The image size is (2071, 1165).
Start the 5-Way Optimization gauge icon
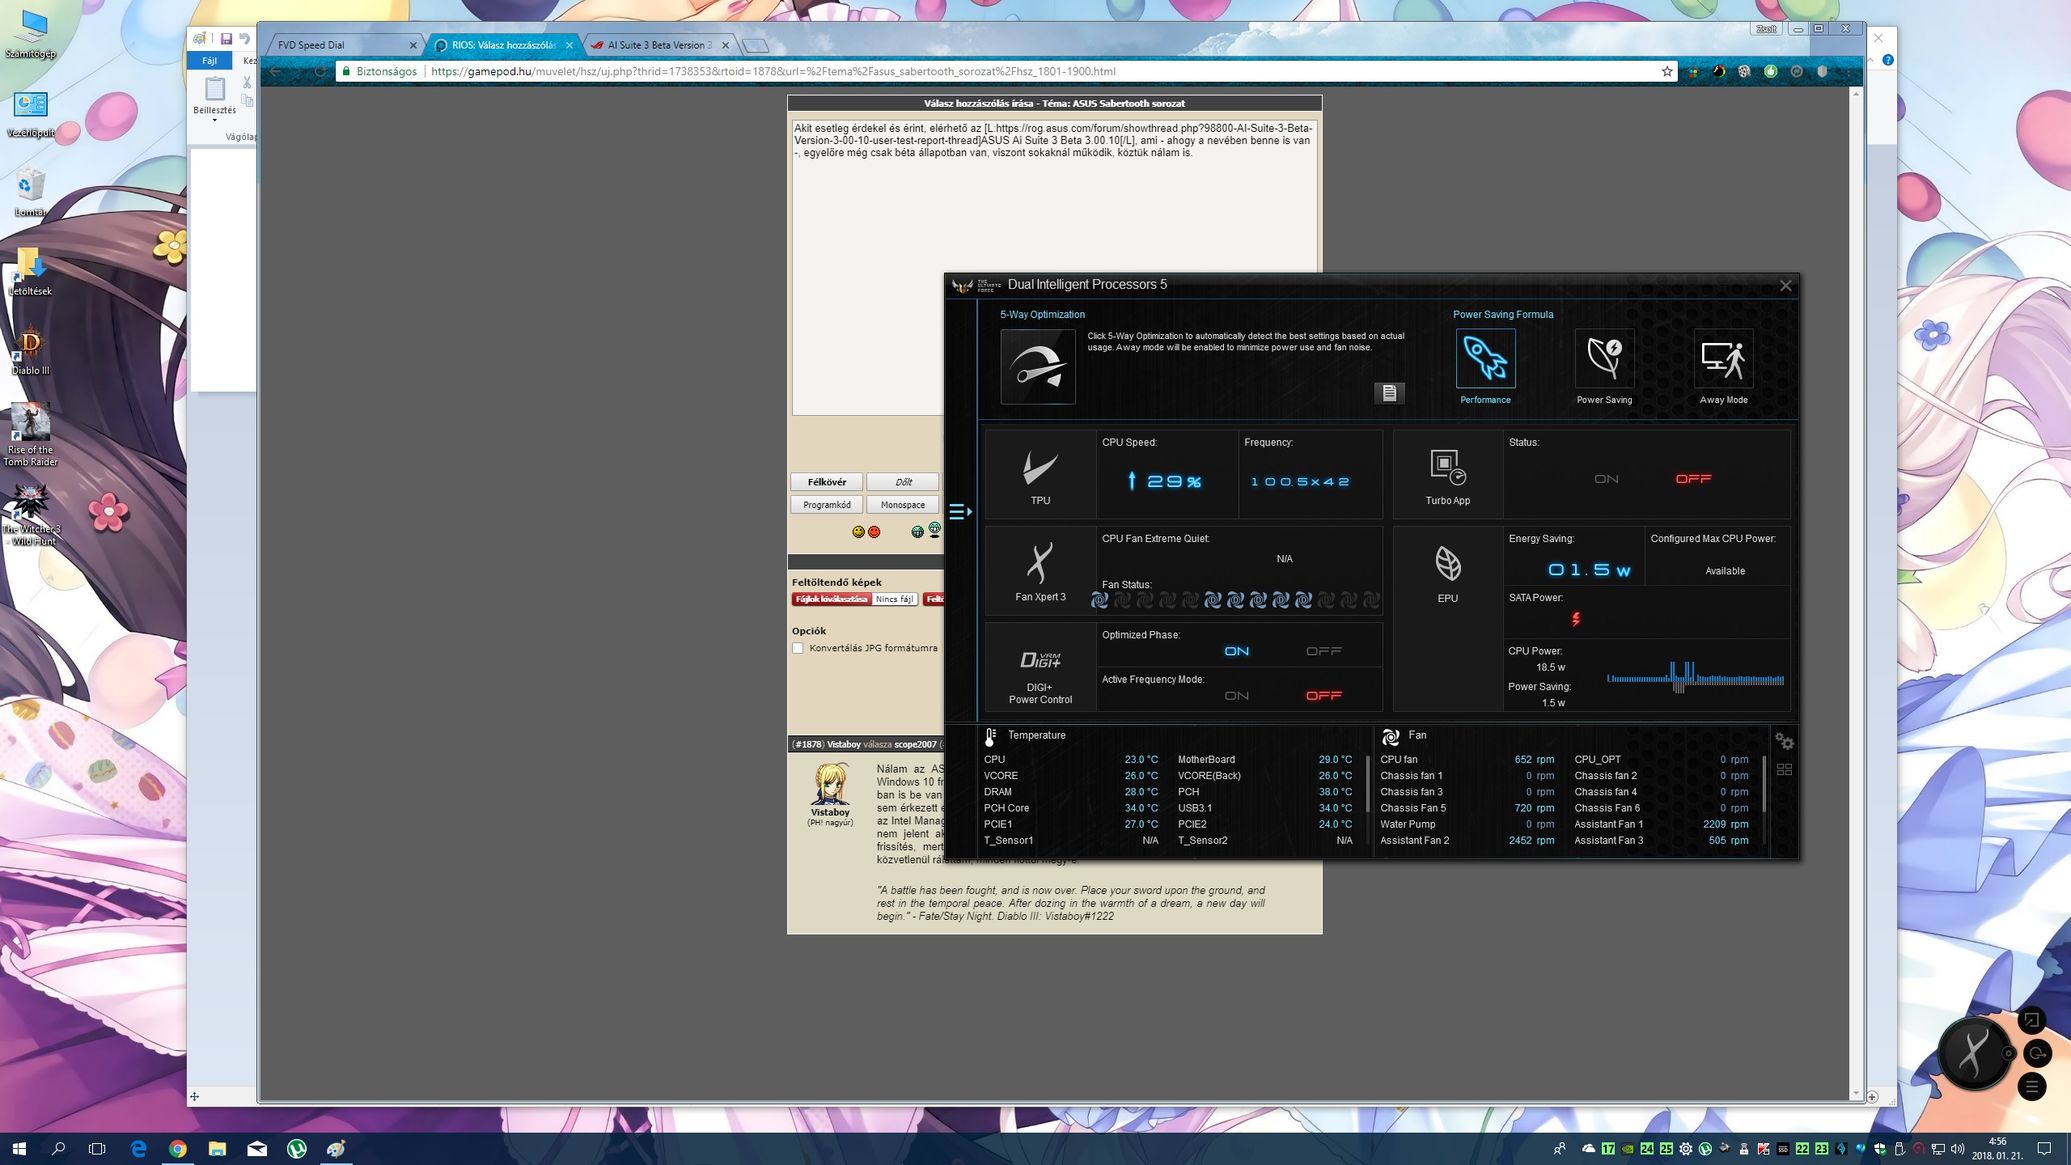pos(1038,367)
